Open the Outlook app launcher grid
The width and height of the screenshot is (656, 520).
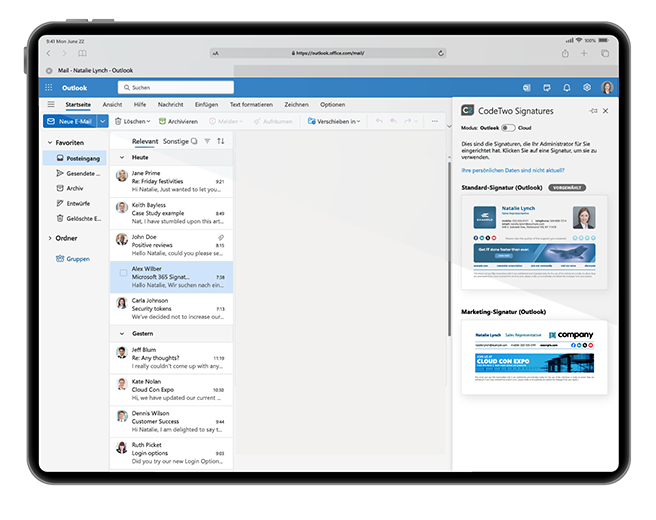(x=49, y=87)
